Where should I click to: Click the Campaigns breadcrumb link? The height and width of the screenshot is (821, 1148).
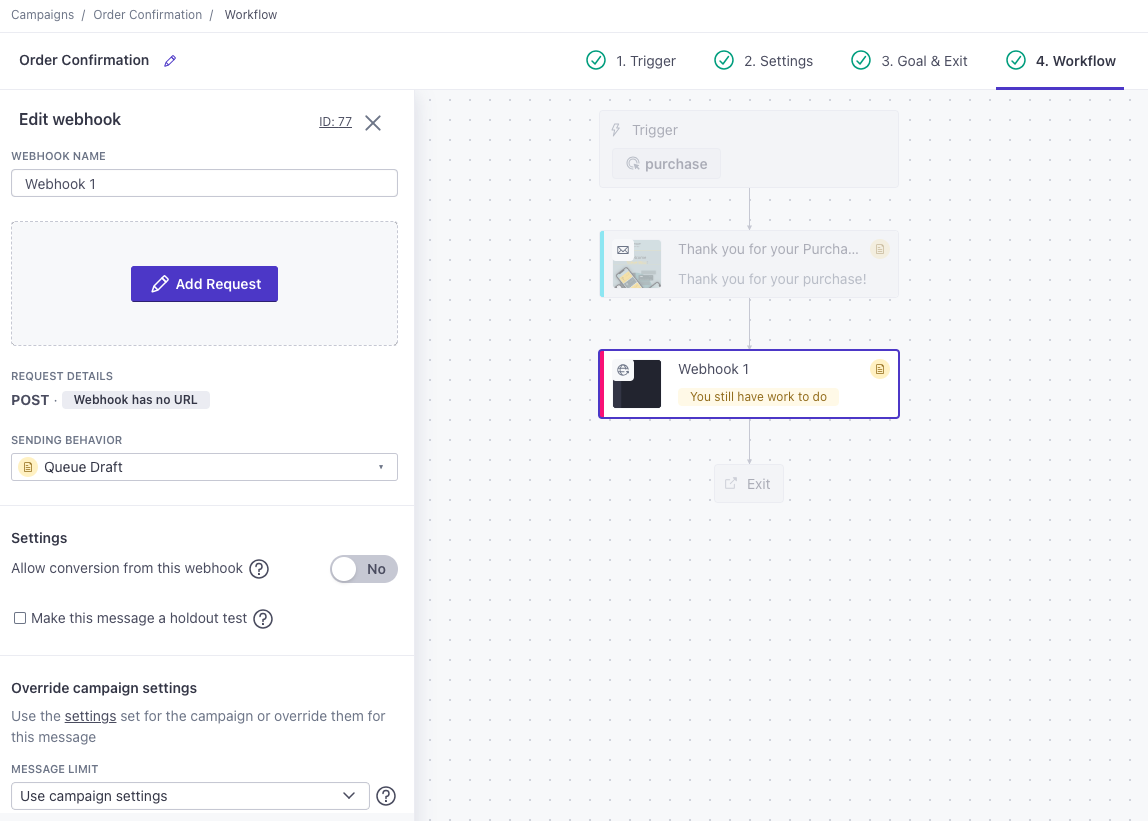tap(40, 15)
